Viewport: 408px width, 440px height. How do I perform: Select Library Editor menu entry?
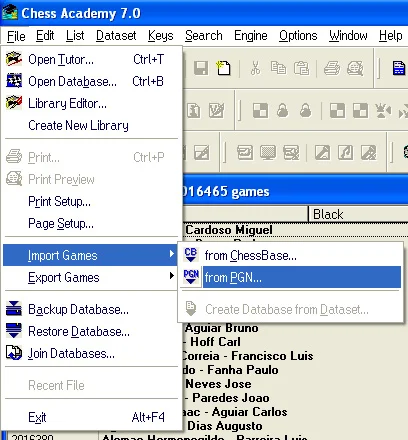click(91, 103)
